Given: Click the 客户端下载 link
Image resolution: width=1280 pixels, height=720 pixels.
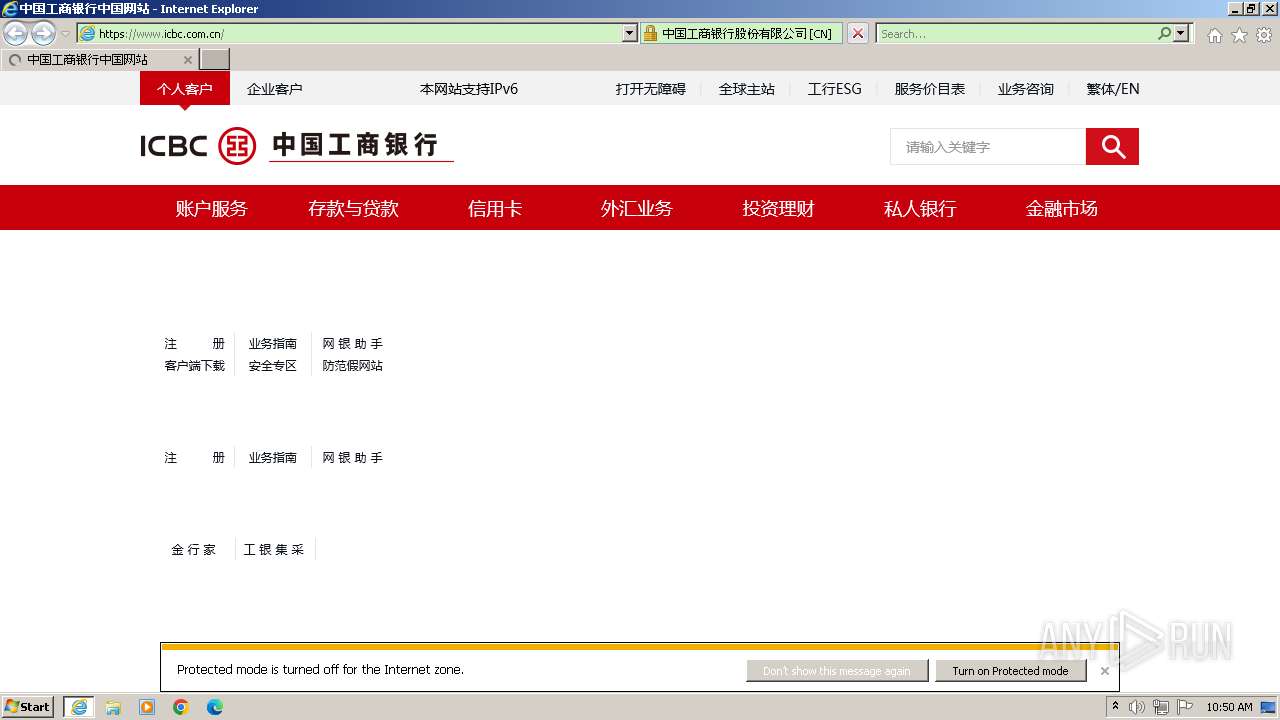Looking at the screenshot, I should click(195, 366).
